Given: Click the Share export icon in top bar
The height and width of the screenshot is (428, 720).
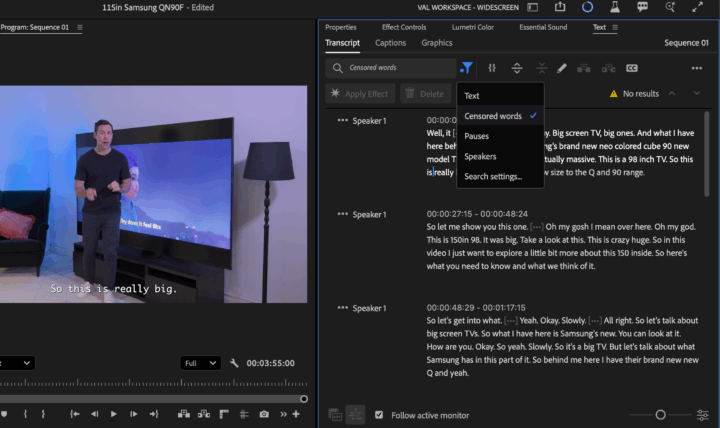Looking at the screenshot, I should (x=560, y=8).
